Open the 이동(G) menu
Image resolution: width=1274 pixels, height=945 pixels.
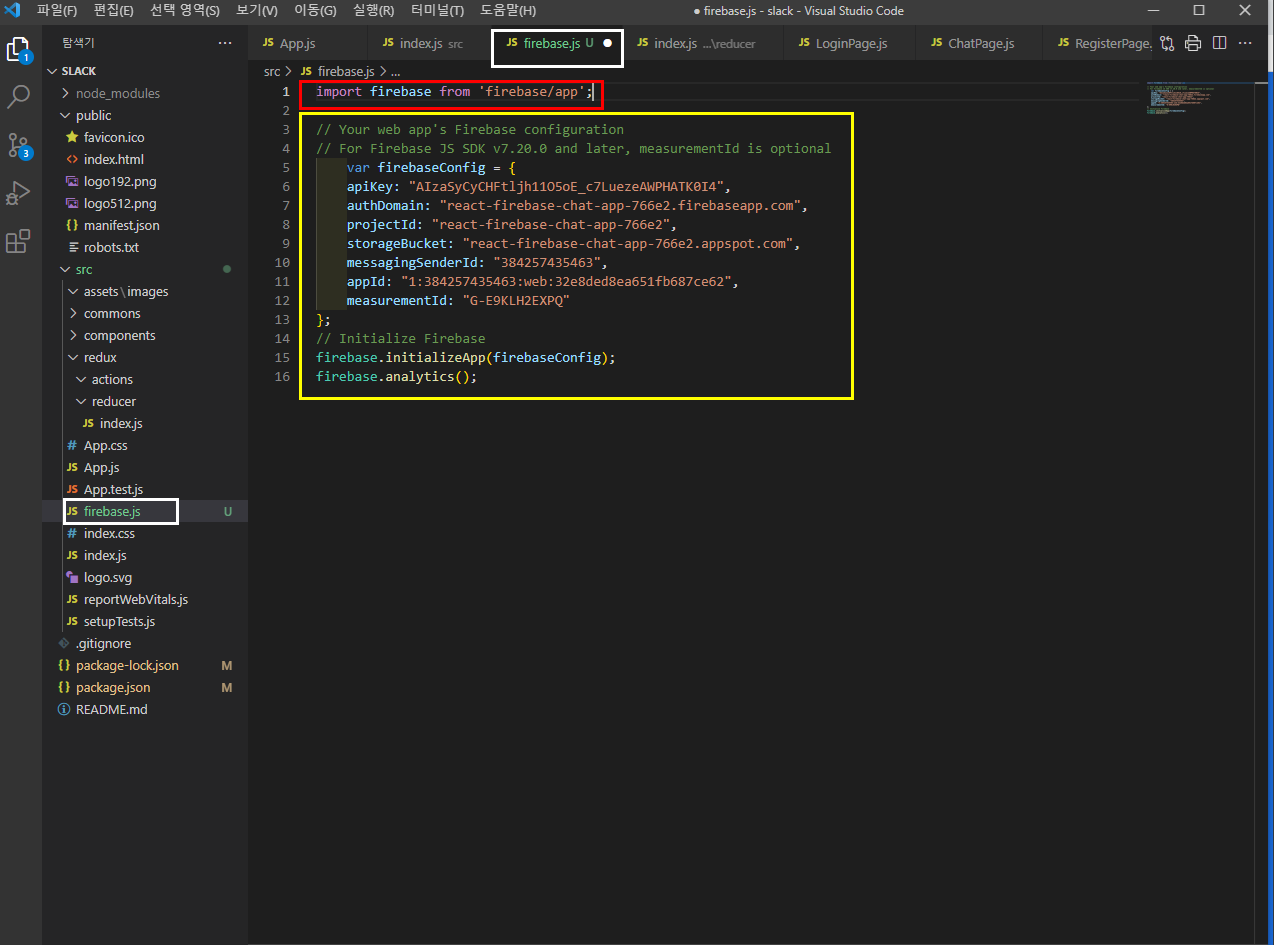pyautogui.click(x=315, y=11)
